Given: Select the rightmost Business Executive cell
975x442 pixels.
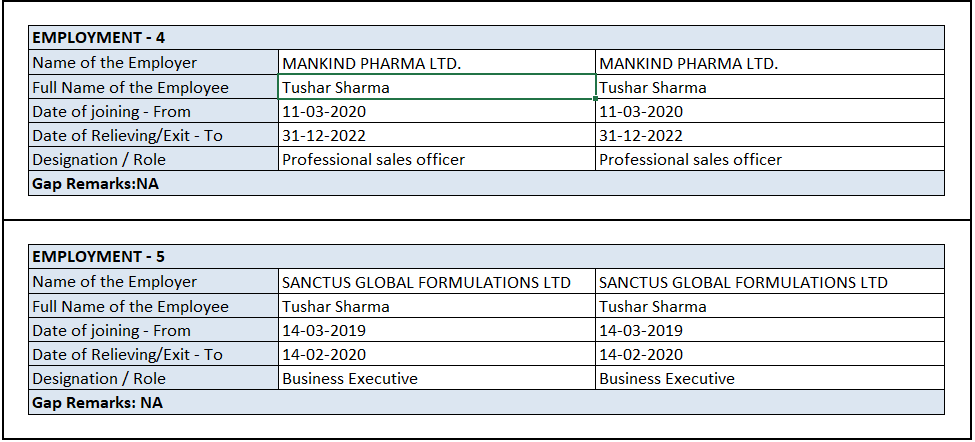Looking at the screenshot, I should pyautogui.click(x=769, y=378).
